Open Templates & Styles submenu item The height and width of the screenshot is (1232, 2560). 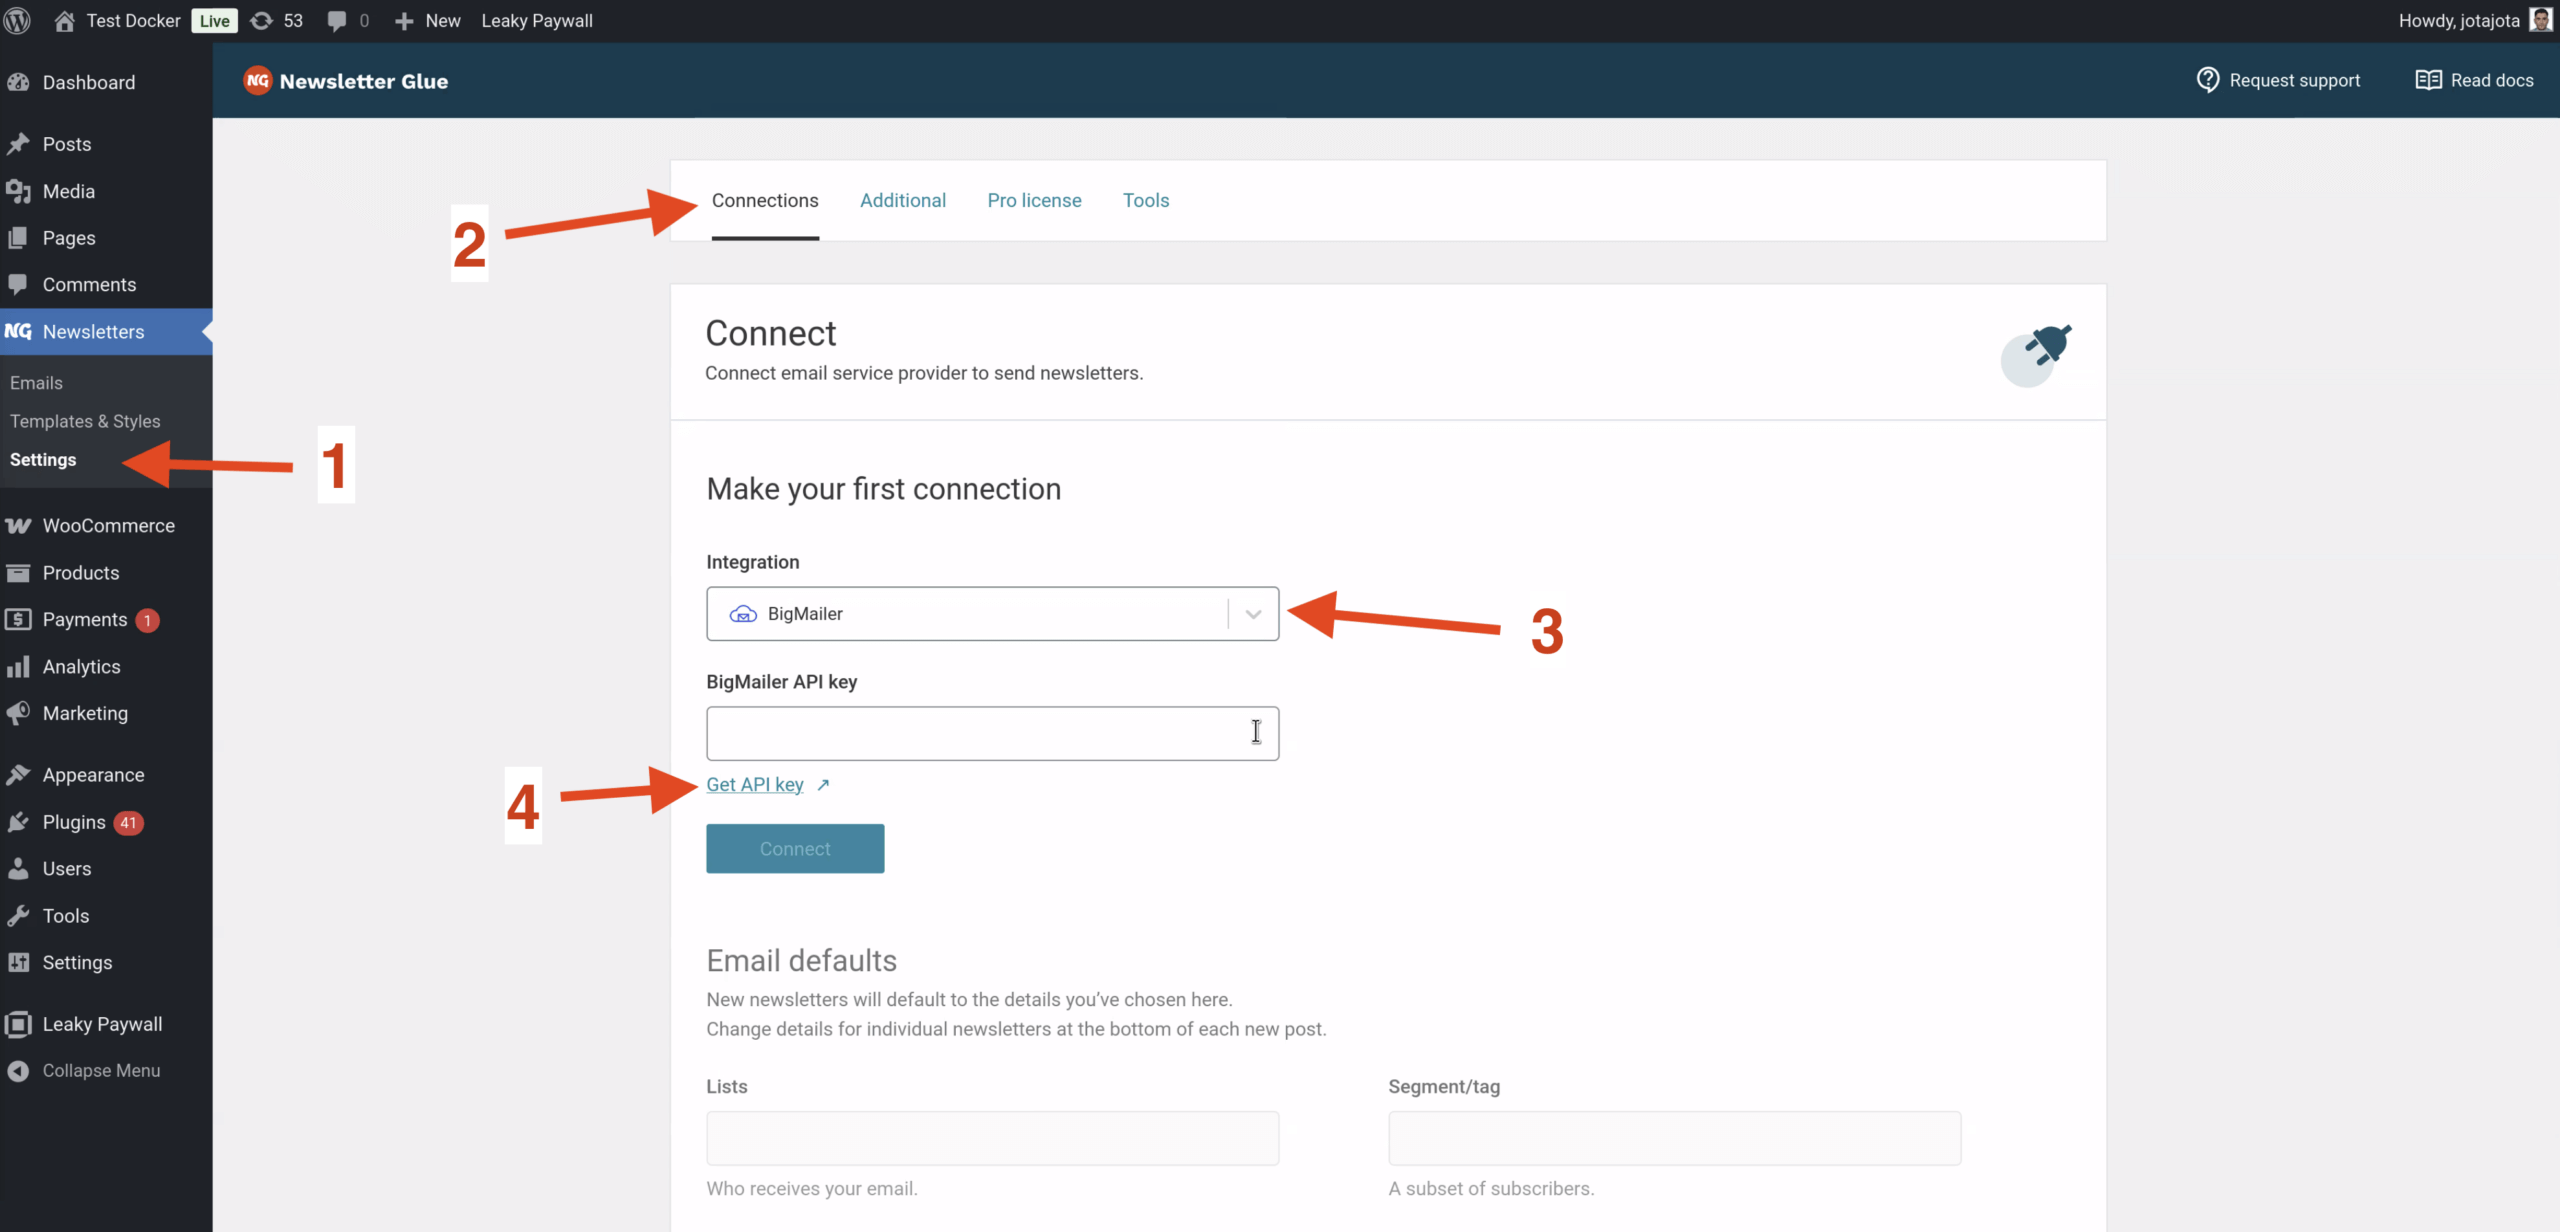pos(85,421)
